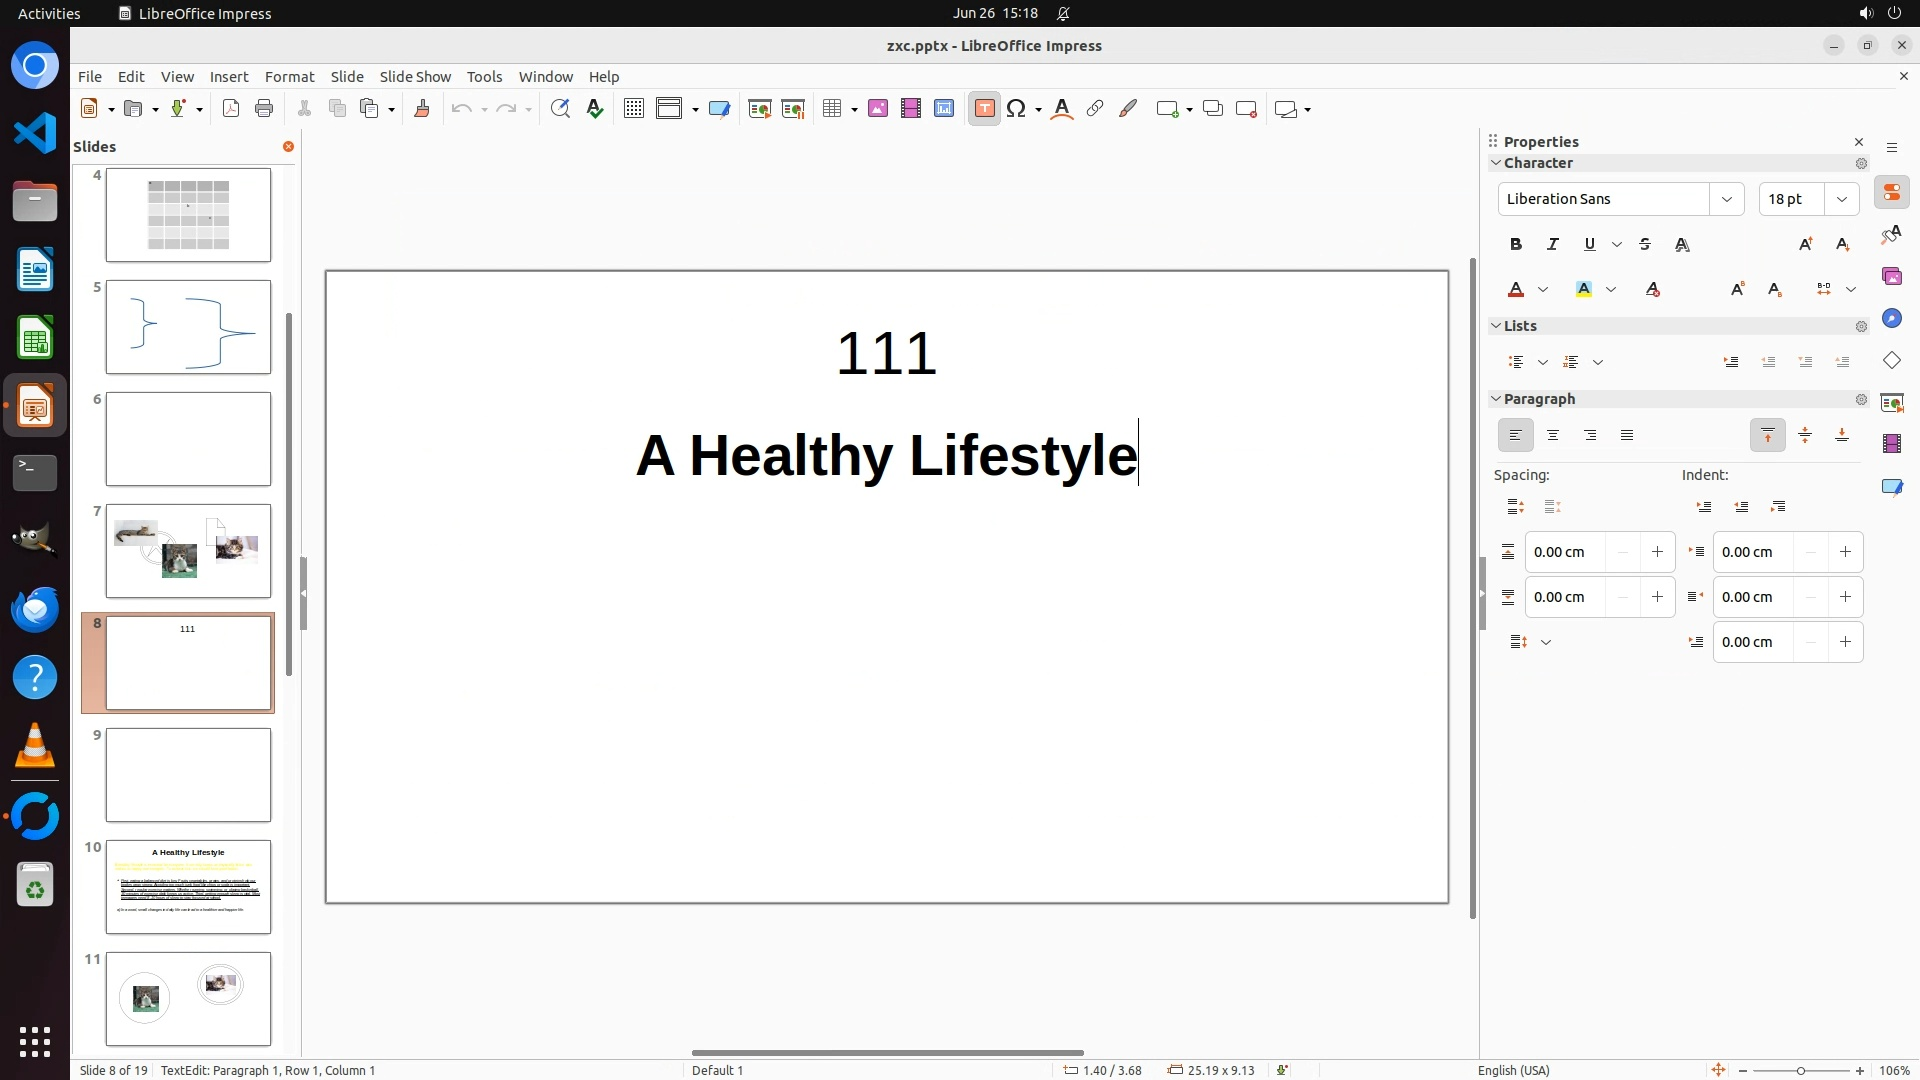Viewport: 1920px width, 1080px height.
Task: Click the Clone Formatting paintbrush icon
Action: coord(421,109)
